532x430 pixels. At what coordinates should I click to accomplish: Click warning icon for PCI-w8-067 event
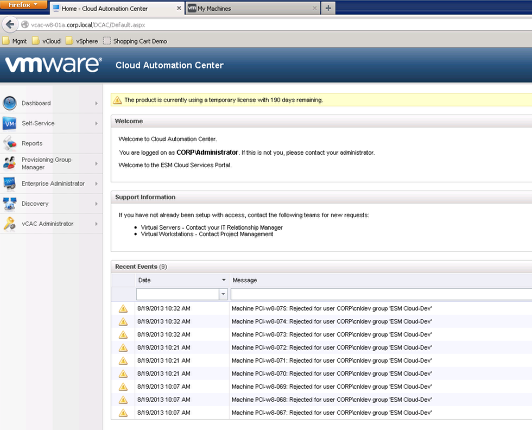[123, 413]
